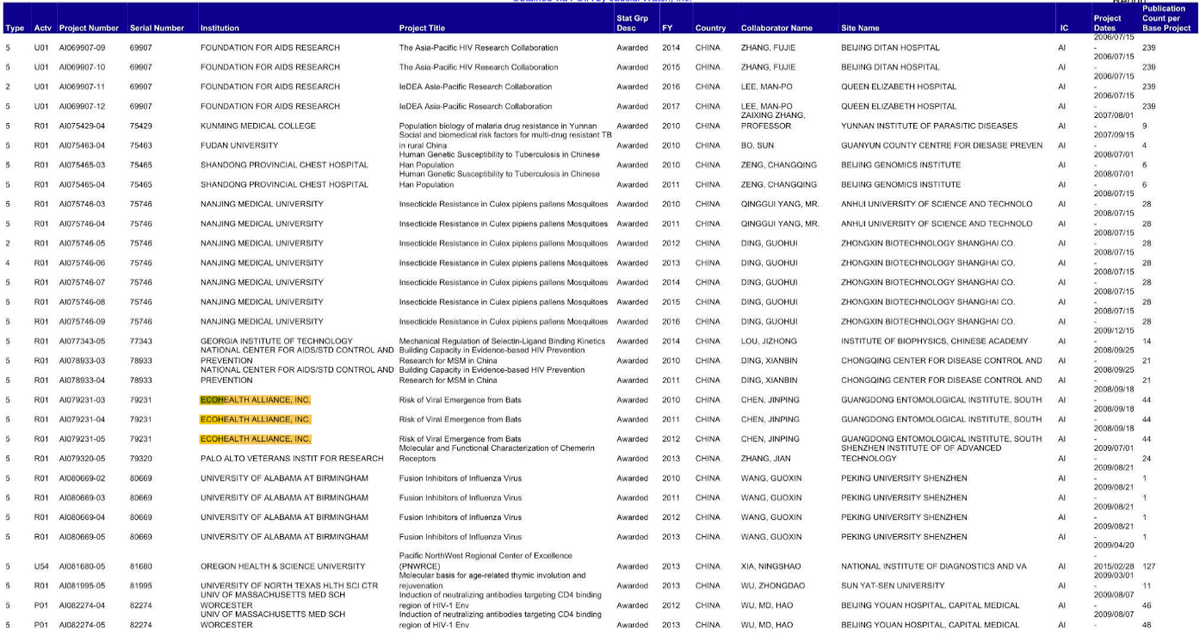The height and width of the screenshot is (636, 1200).
Task: Click the Institution column header
Action: click(219, 28)
